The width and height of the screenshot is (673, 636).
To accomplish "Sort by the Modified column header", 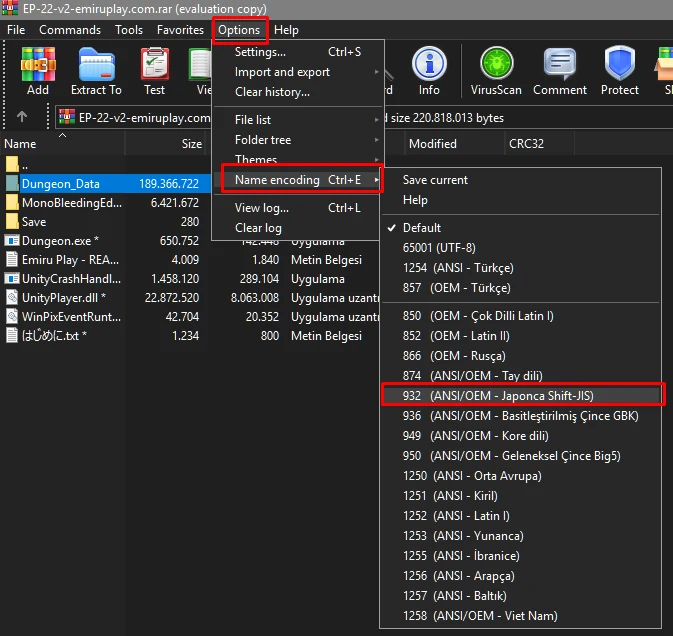I will tap(454, 144).
